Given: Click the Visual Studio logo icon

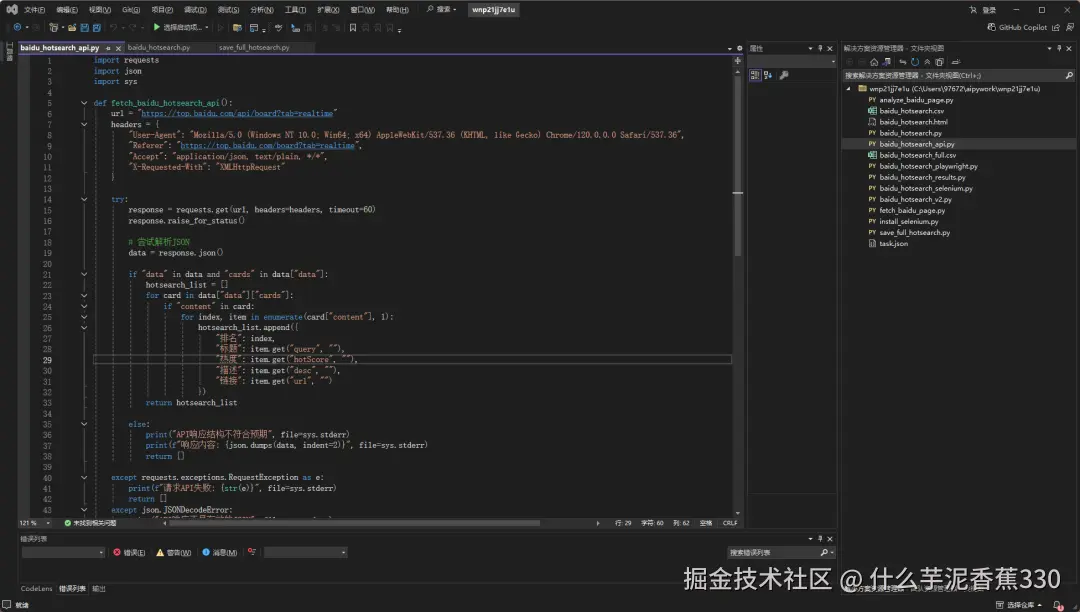Looking at the screenshot, I should tap(12, 10).
